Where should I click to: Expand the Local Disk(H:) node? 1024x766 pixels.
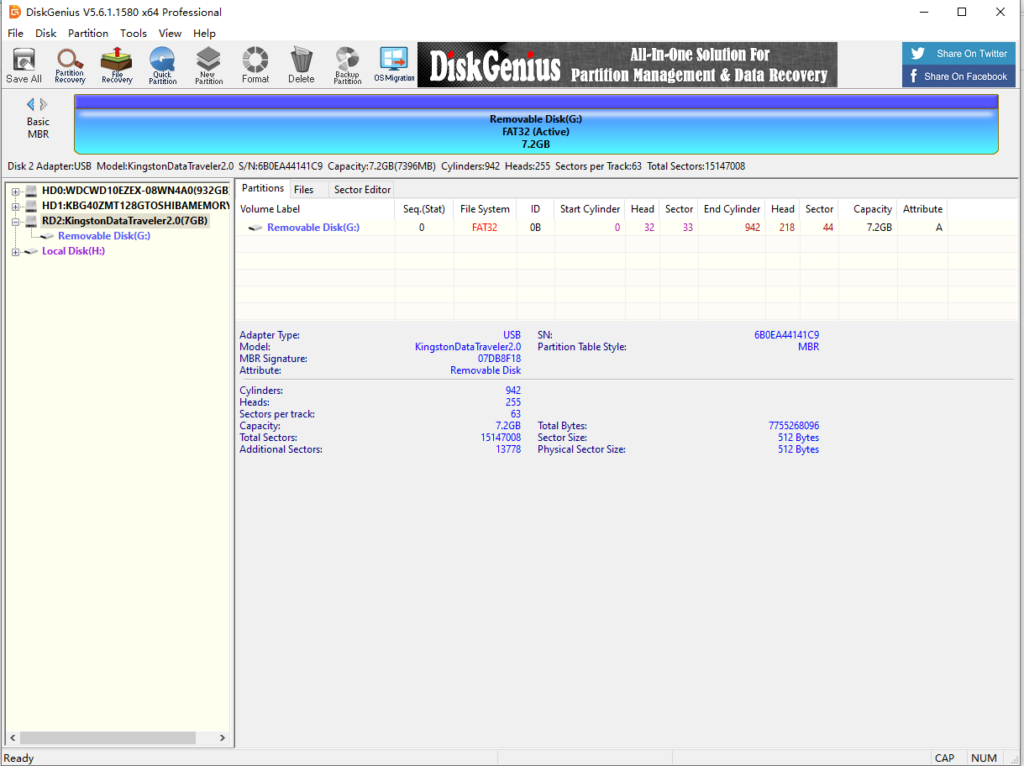point(15,251)
